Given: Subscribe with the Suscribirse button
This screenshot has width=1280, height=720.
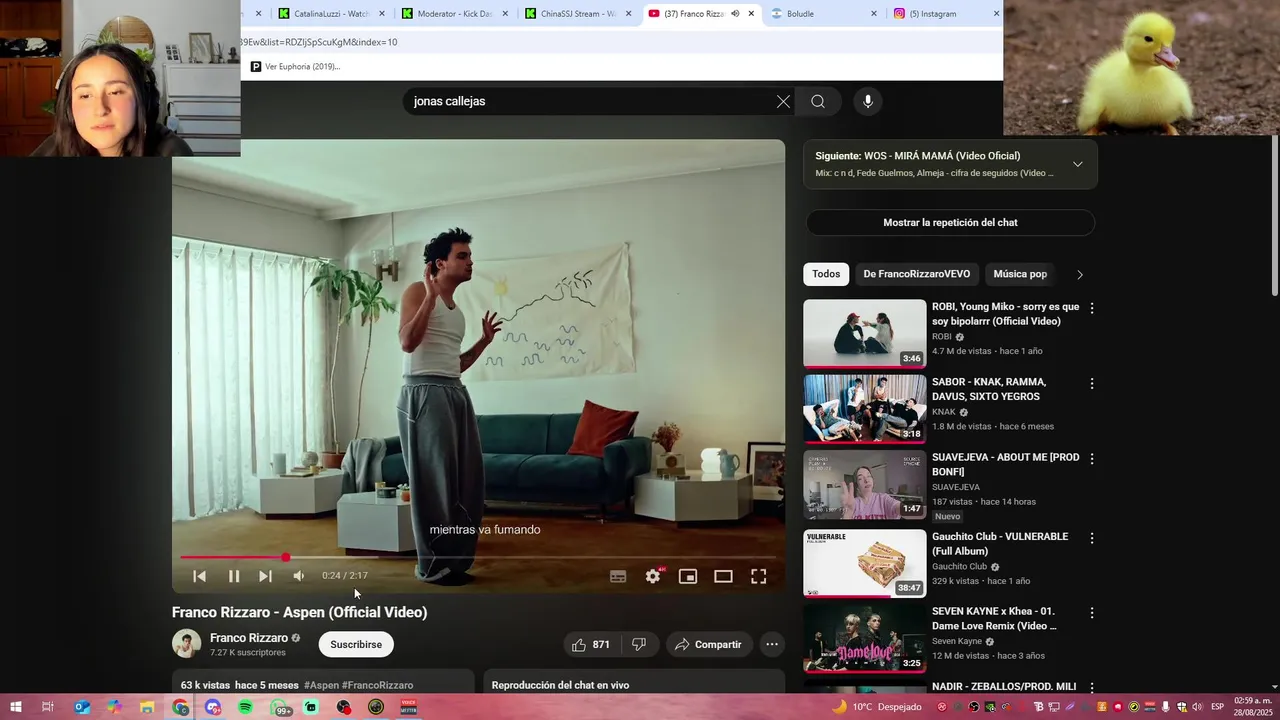Looking at the screenshot, I should point(356,645).
